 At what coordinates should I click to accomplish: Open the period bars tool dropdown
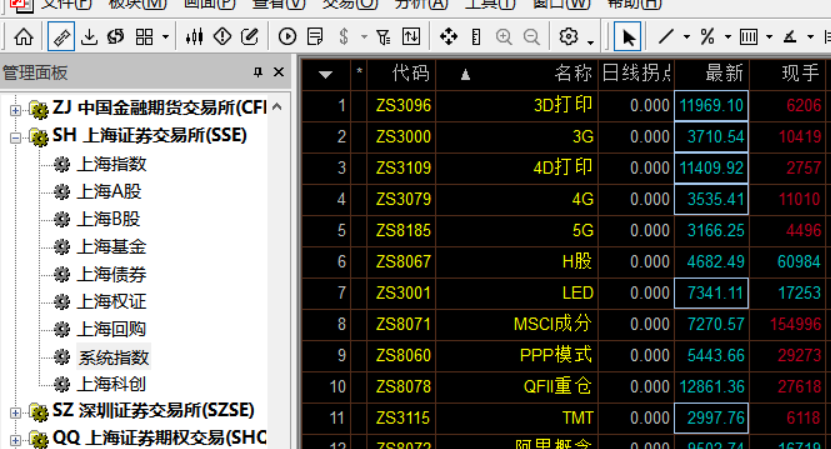click(770, 37)
